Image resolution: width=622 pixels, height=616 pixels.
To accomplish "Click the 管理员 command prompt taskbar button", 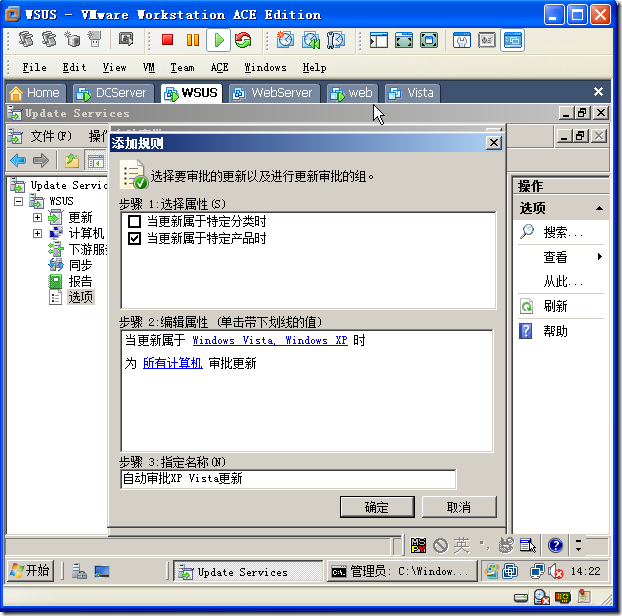I will tap(401, 571).
